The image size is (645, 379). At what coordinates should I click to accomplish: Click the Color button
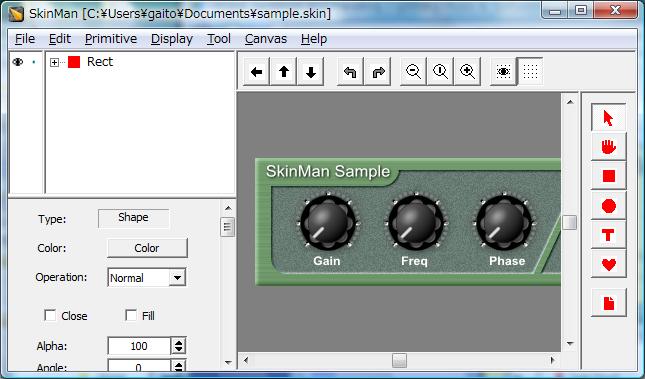pos(147,248)
